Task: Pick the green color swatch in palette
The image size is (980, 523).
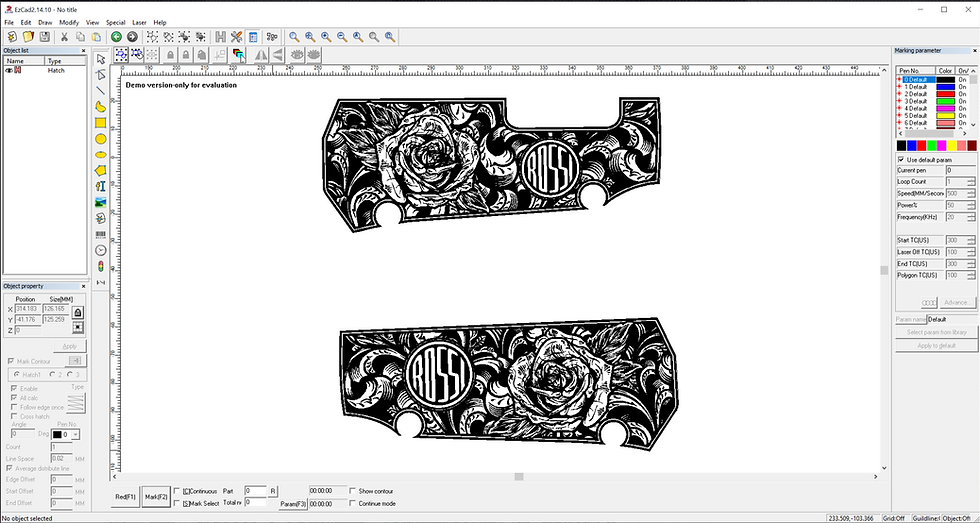Action: click(x=931, y=146)
